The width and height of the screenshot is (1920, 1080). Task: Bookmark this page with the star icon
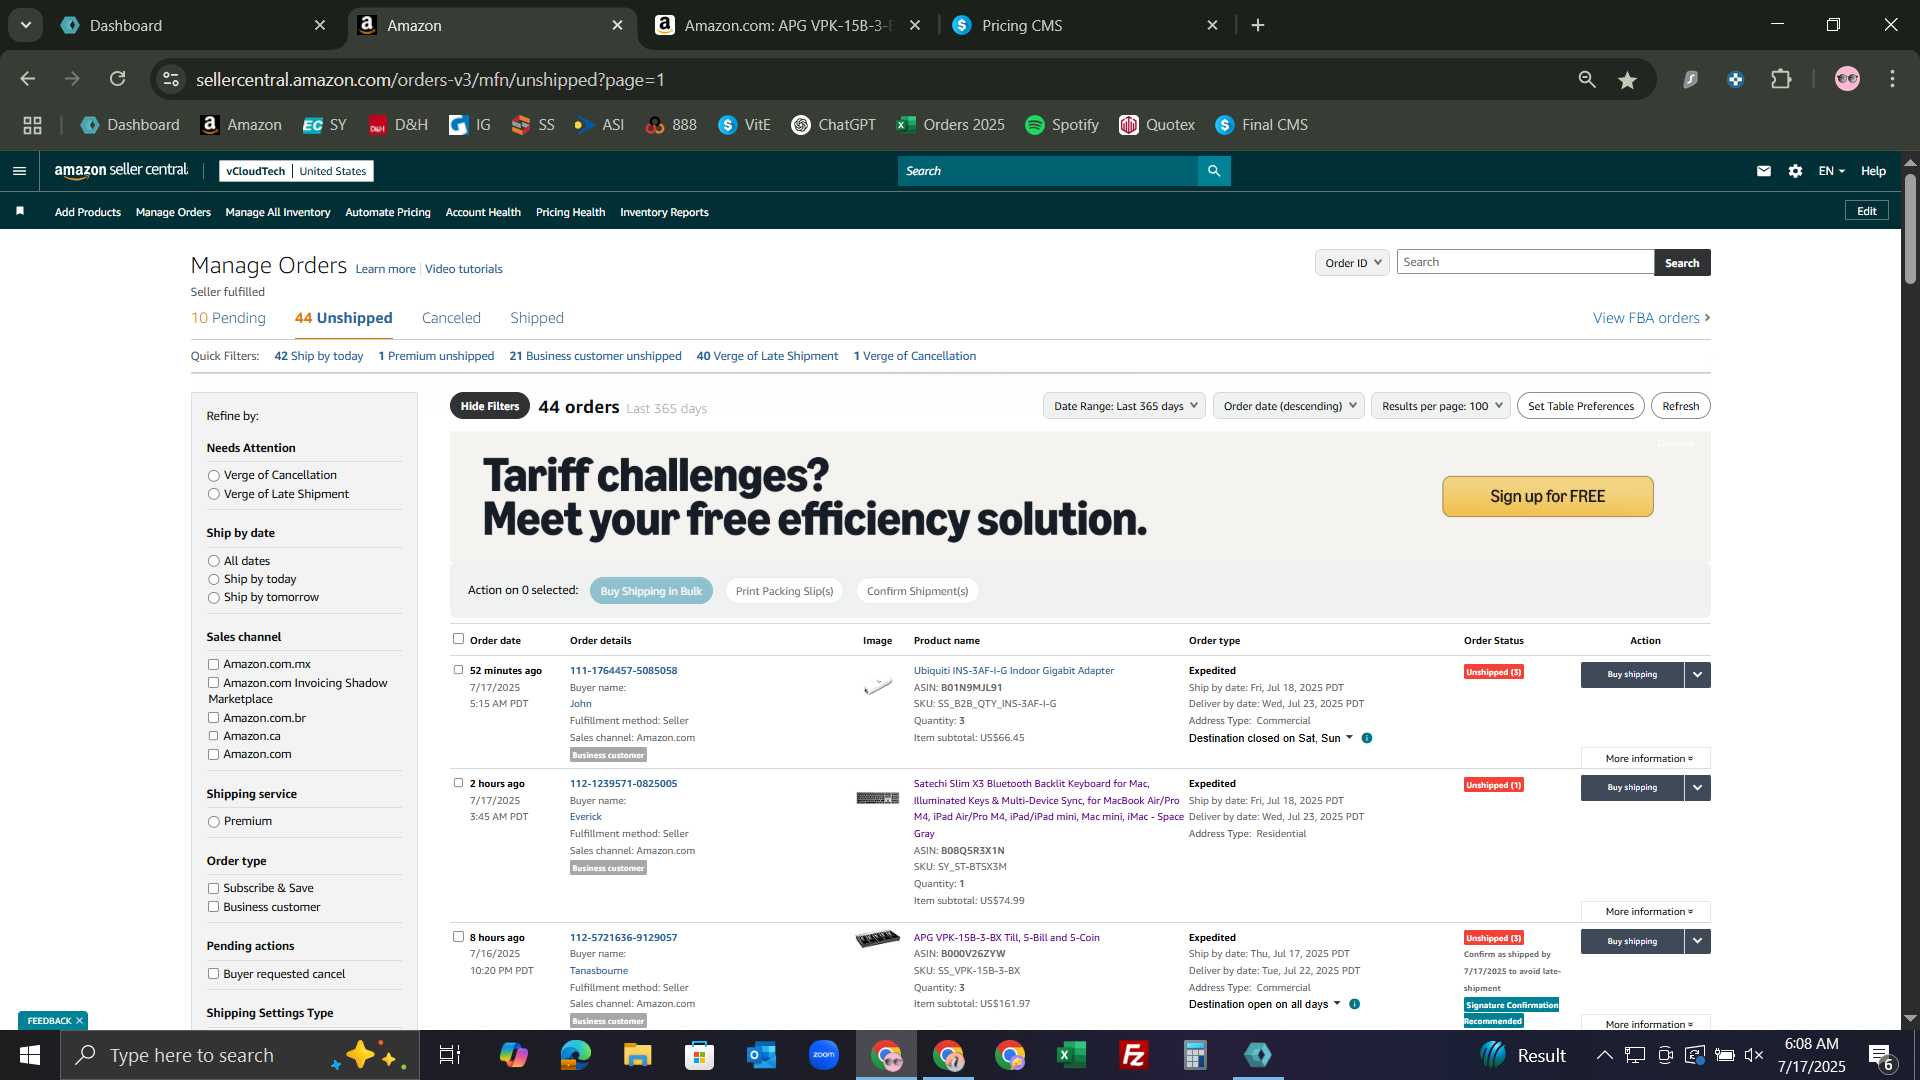pyautogui.click(x=1628, y=80)
